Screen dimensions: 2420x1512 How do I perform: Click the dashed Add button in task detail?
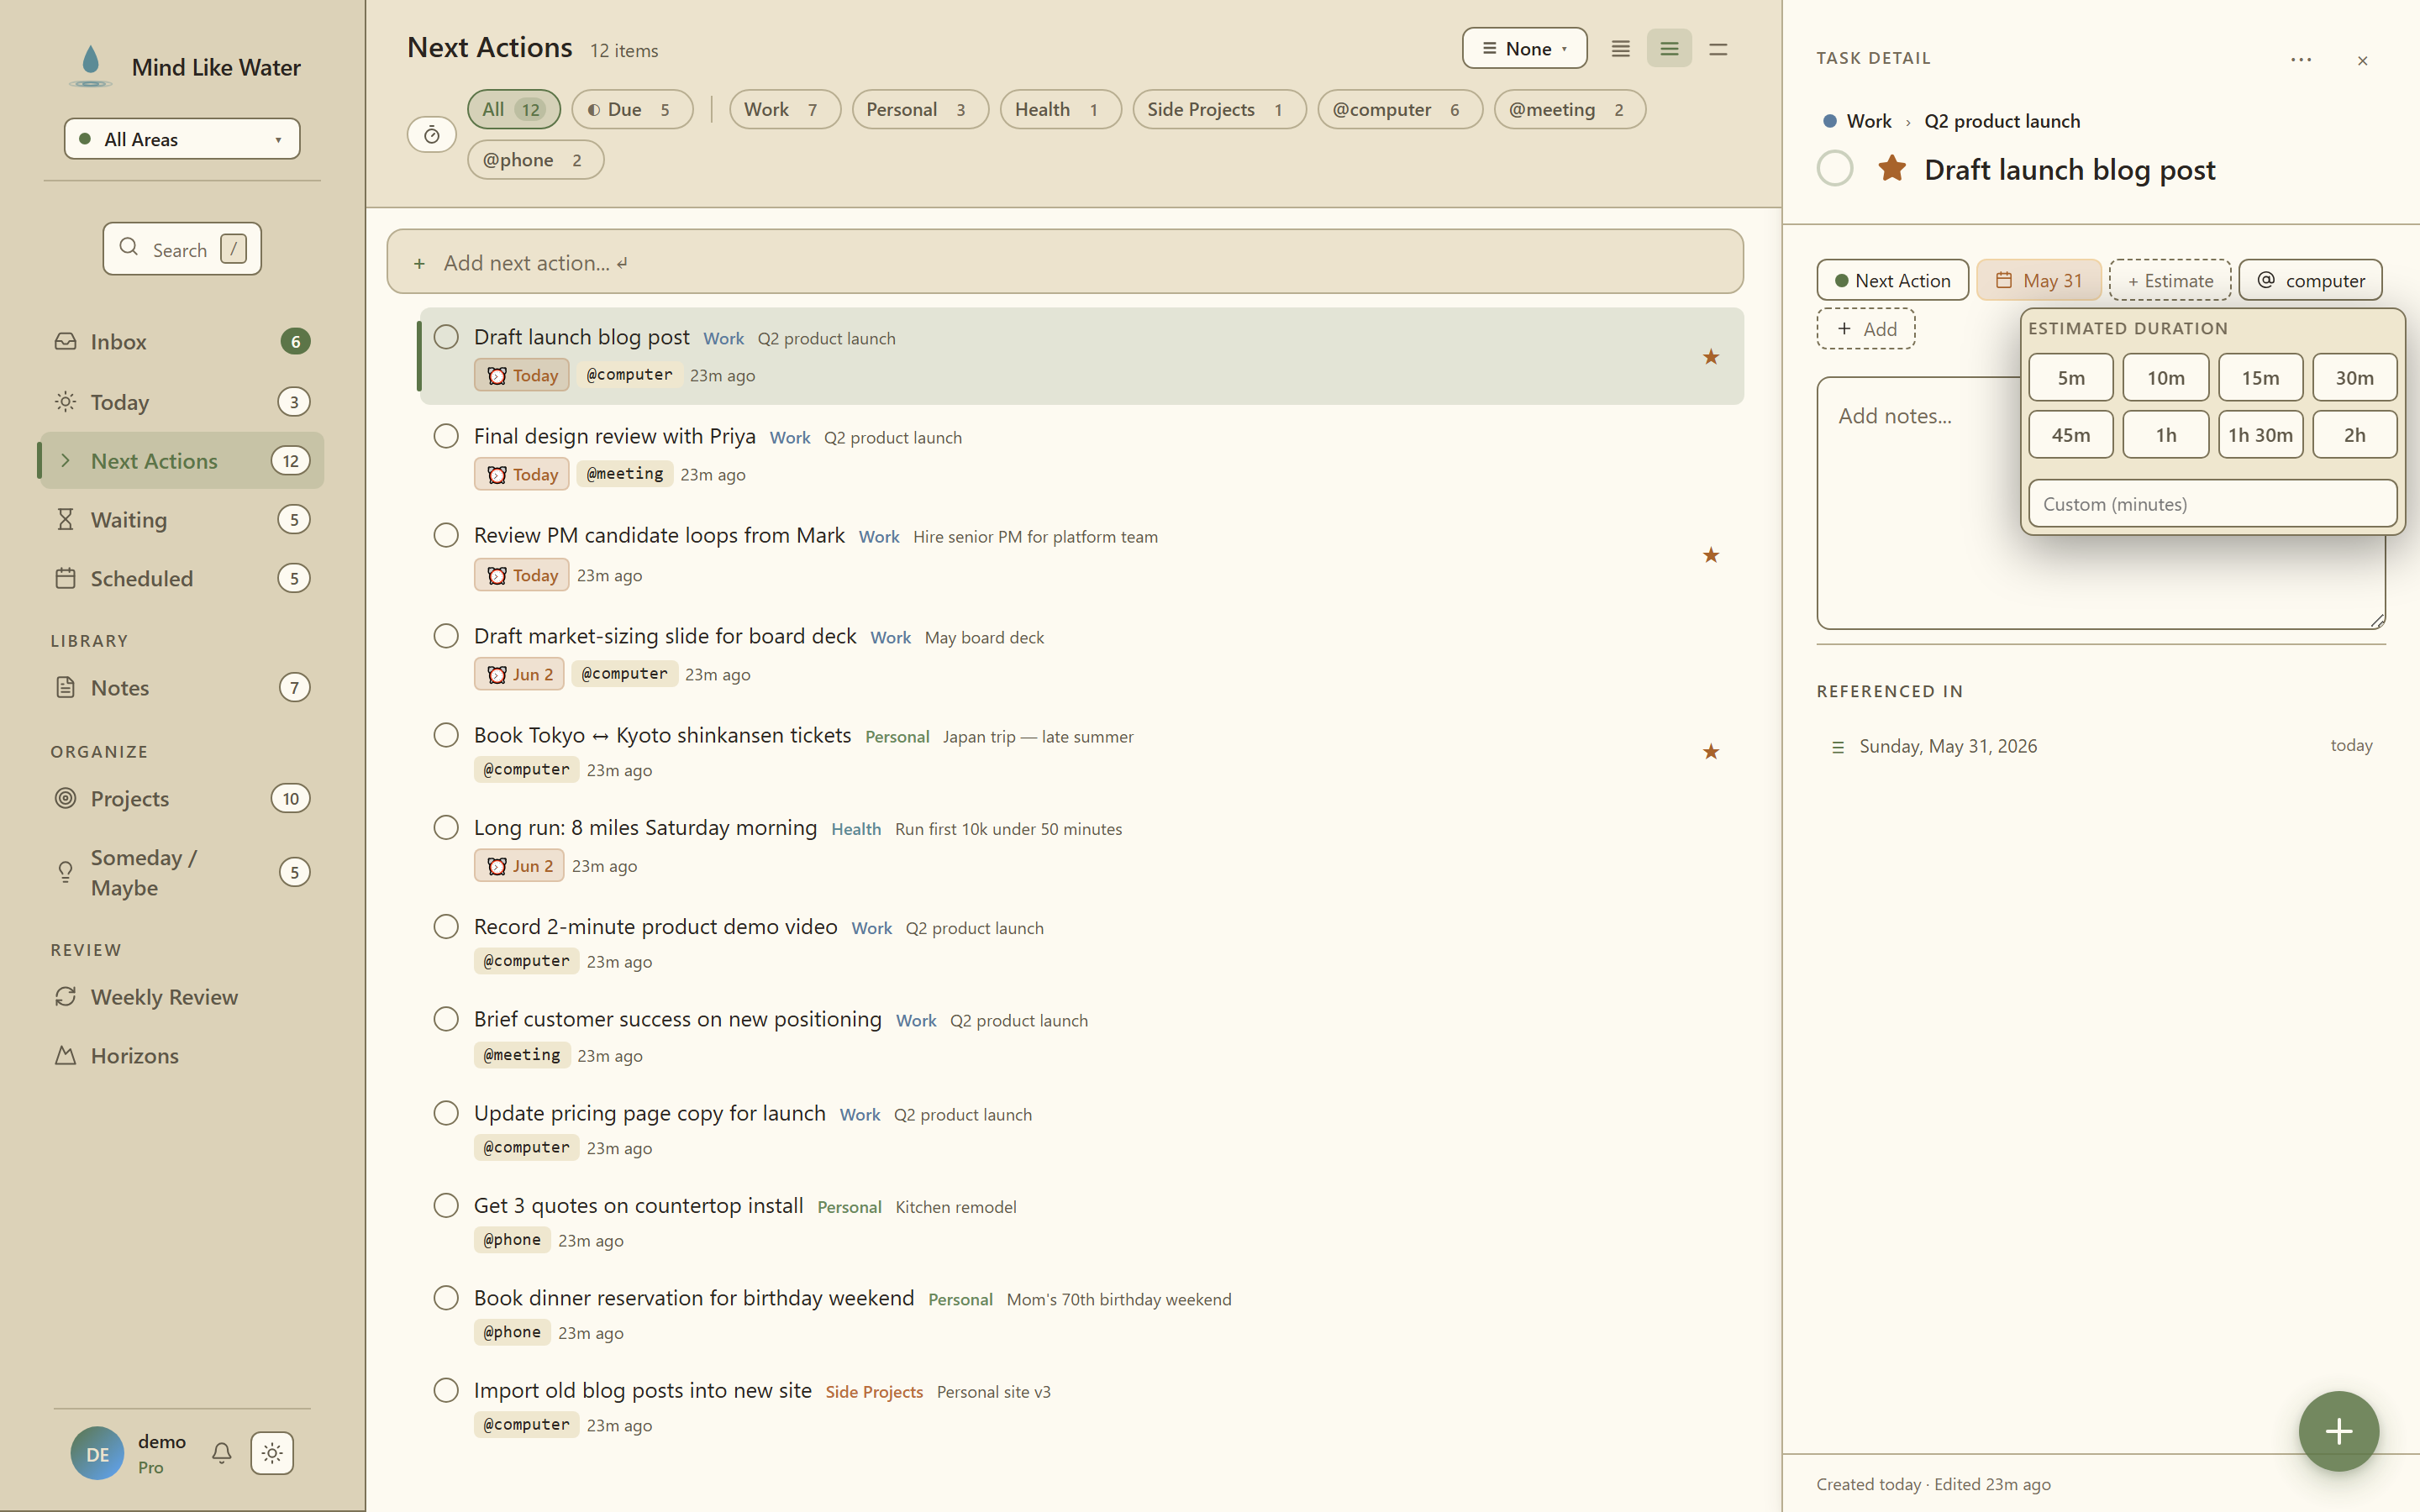1866,328
